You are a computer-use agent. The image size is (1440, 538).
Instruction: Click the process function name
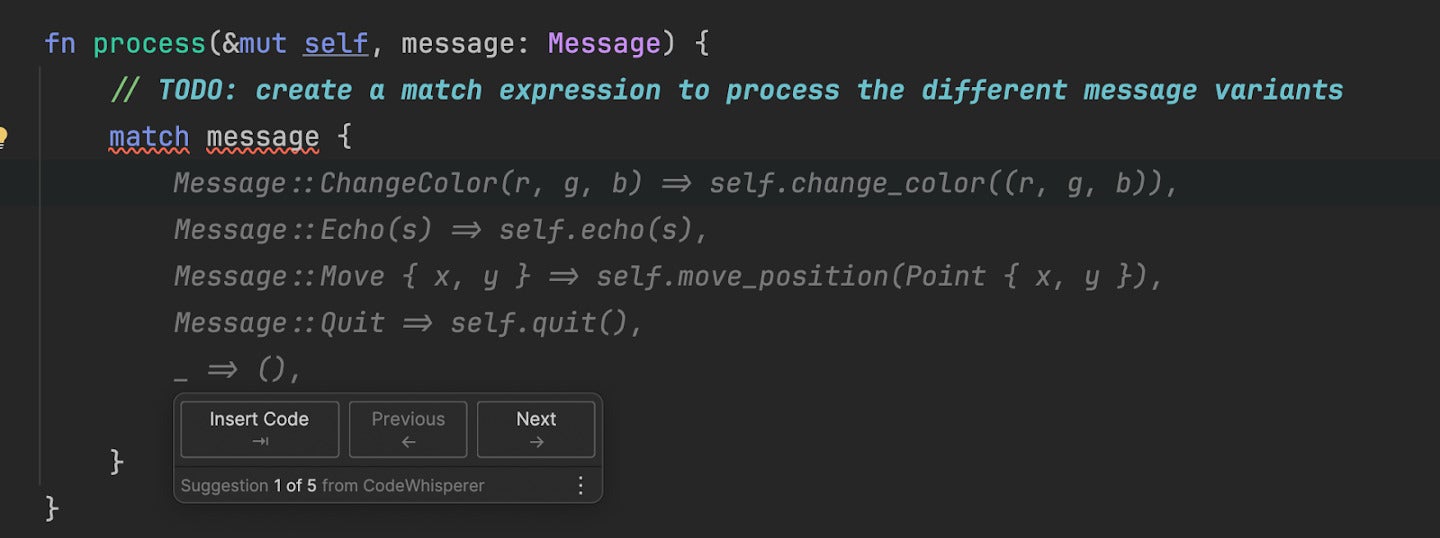[x=149, y=44]
